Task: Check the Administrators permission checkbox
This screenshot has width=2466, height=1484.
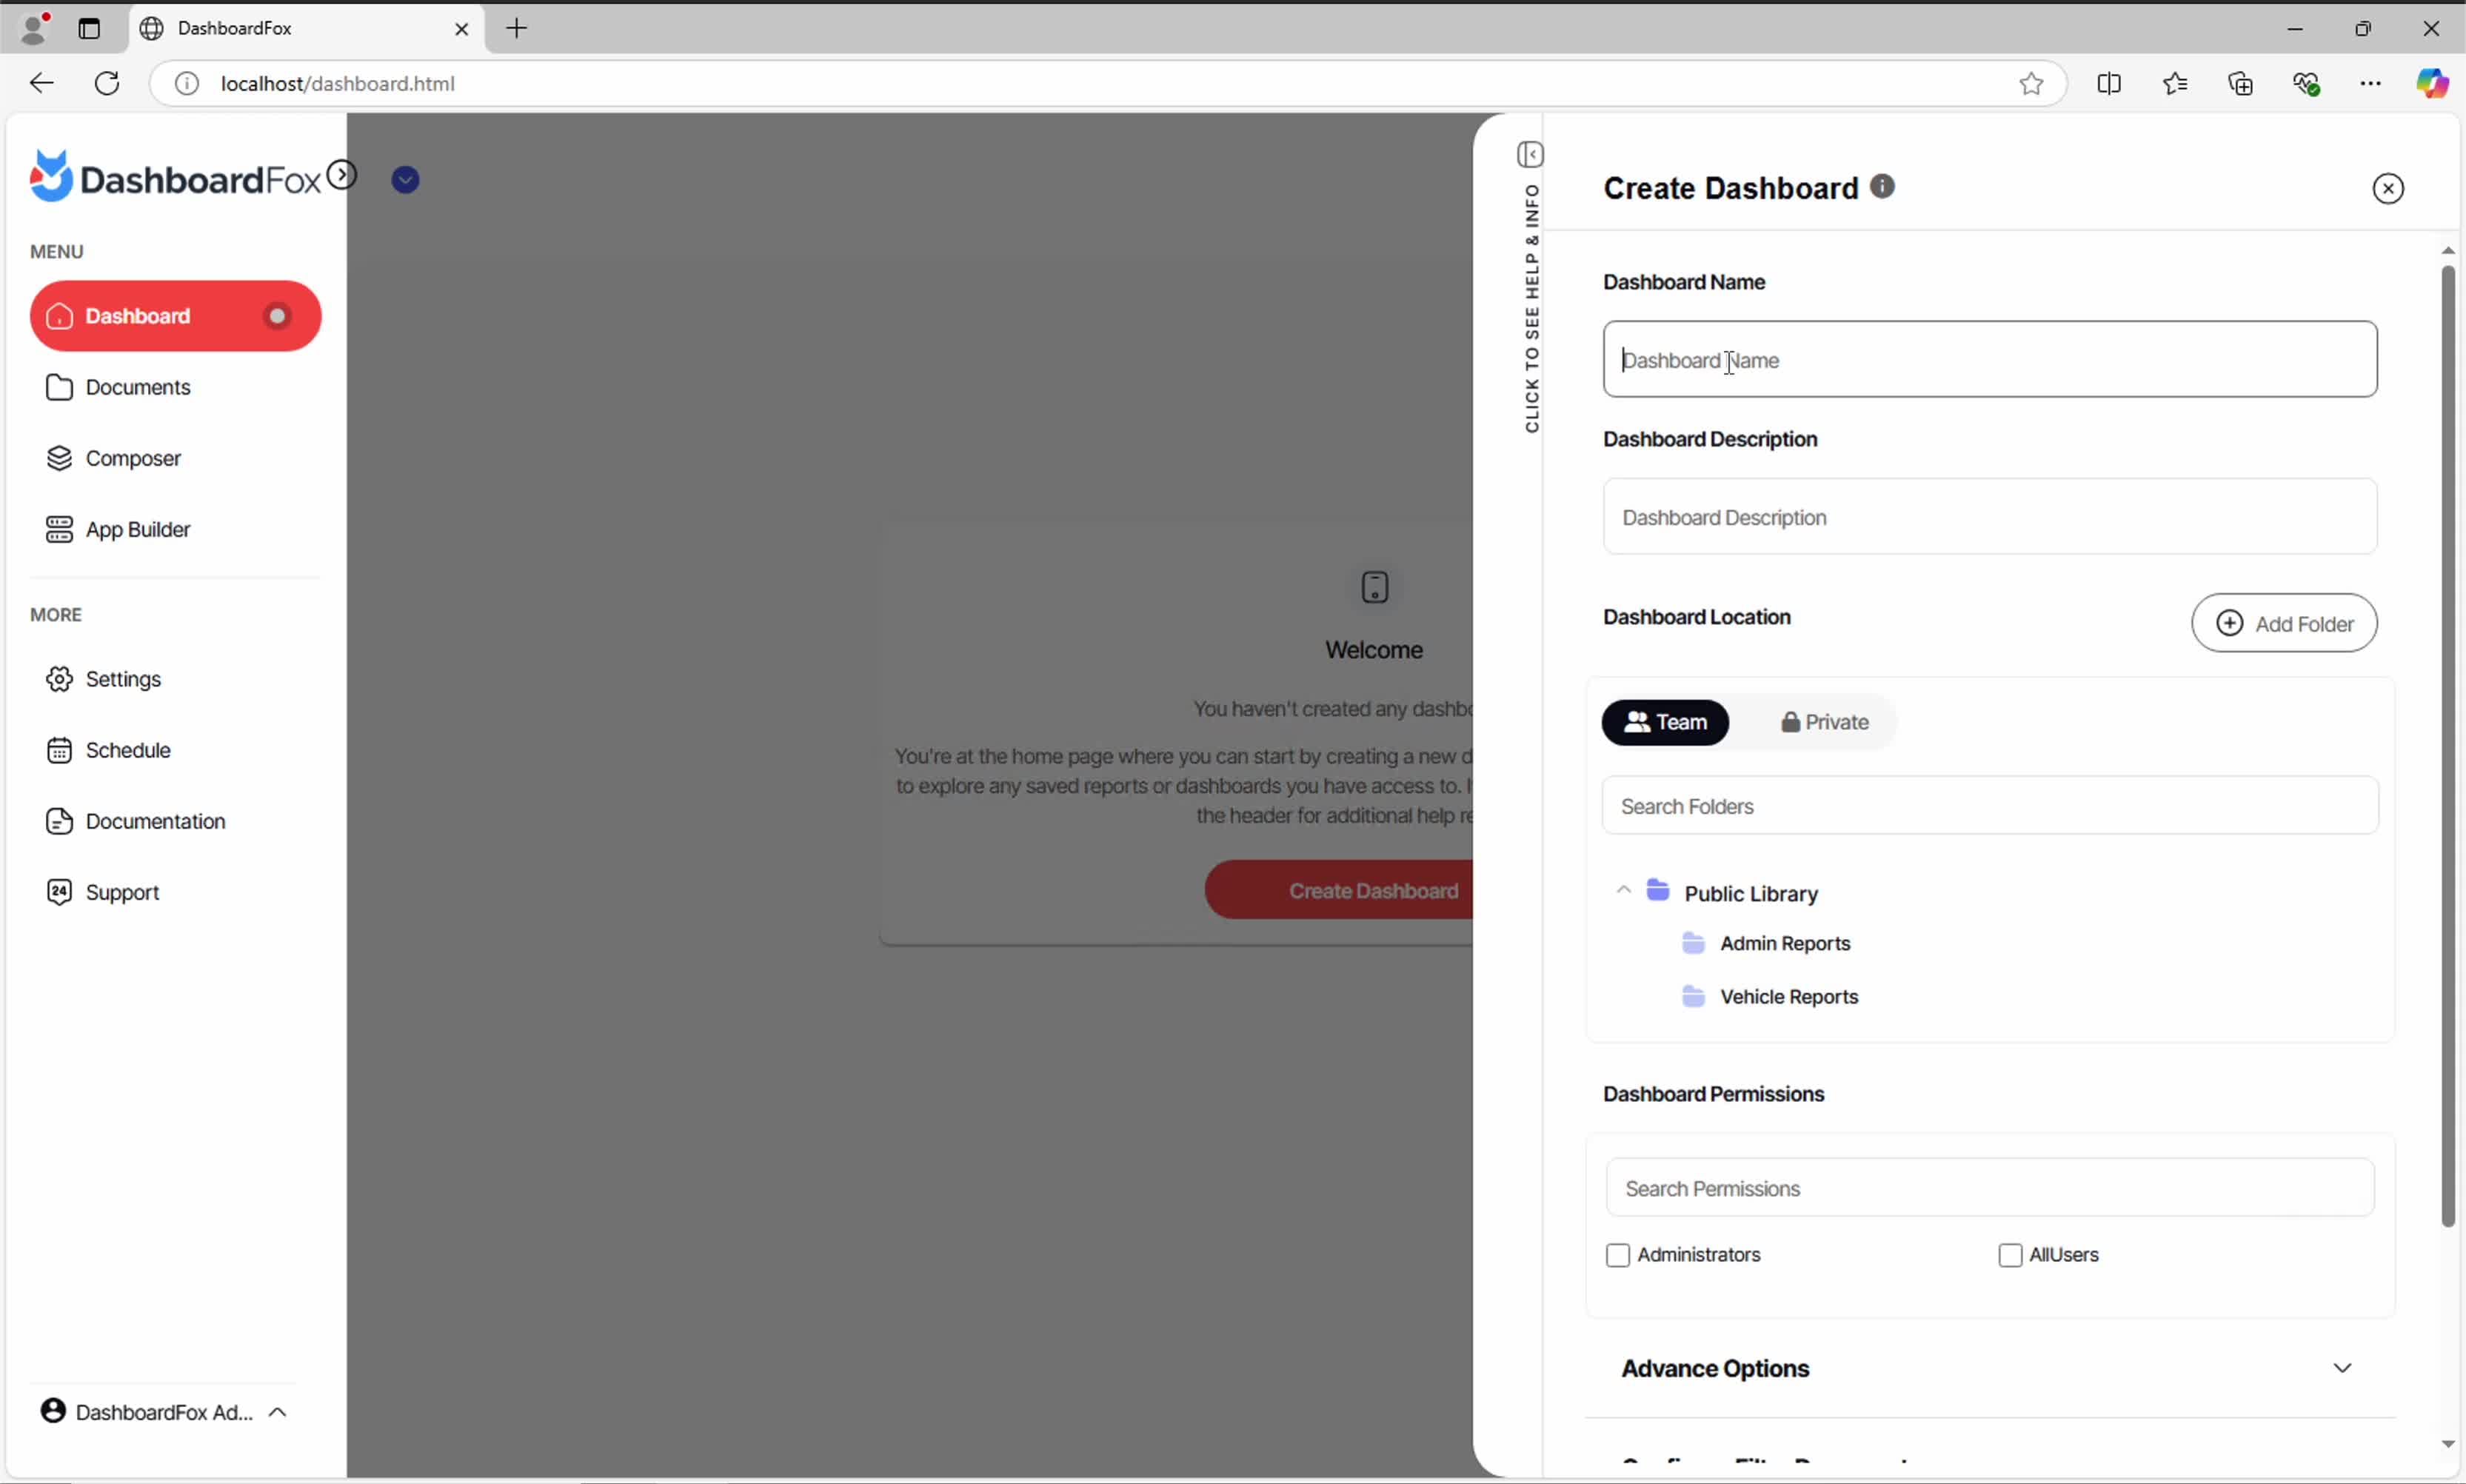Action: click(x=1617, y=1255)
